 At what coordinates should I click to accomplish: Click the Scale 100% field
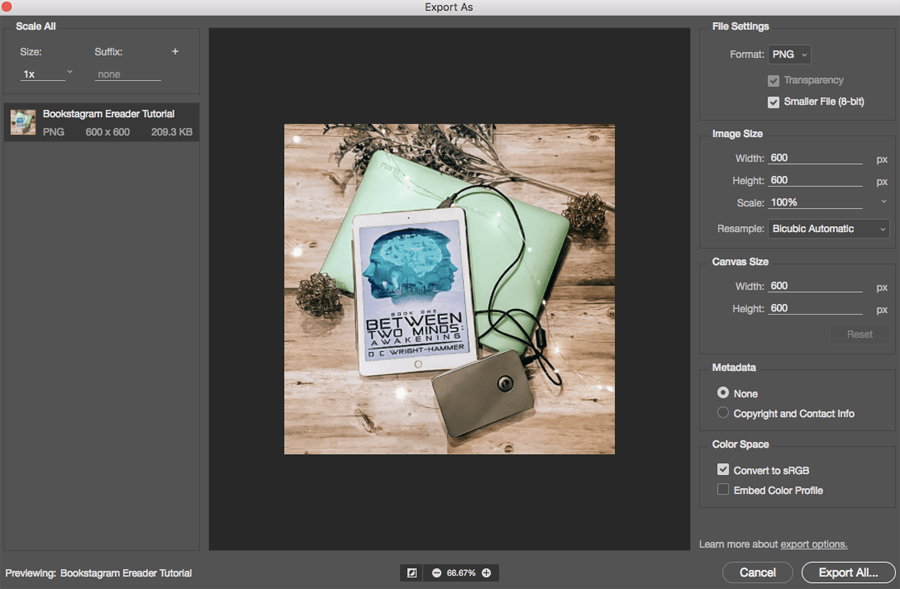tap(815, 203)
